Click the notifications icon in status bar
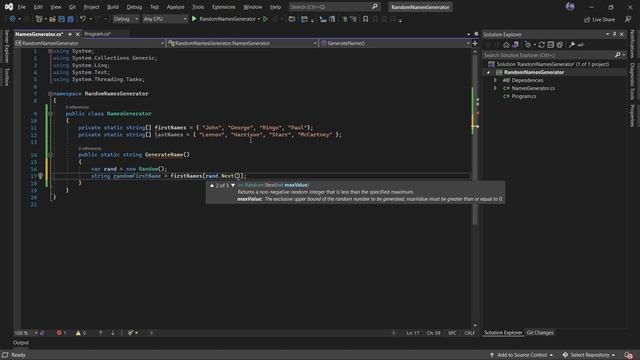The image size is (640, 360). pos(629,355)
